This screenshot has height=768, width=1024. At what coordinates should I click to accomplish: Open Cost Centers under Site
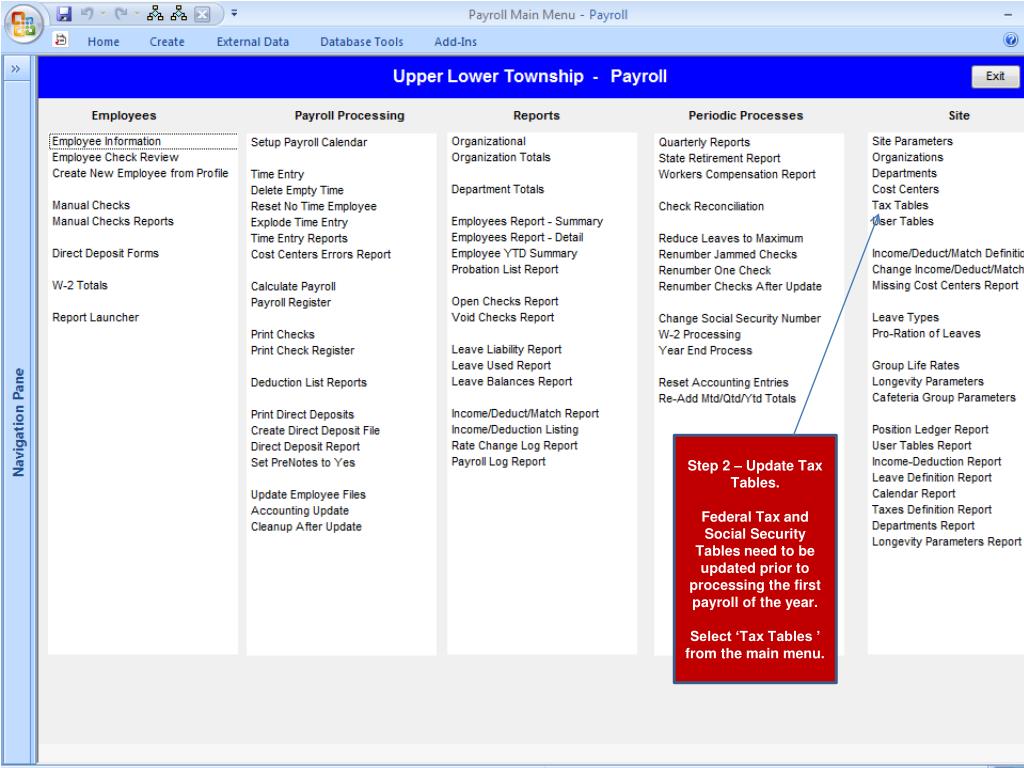click(x=905, y=189)
